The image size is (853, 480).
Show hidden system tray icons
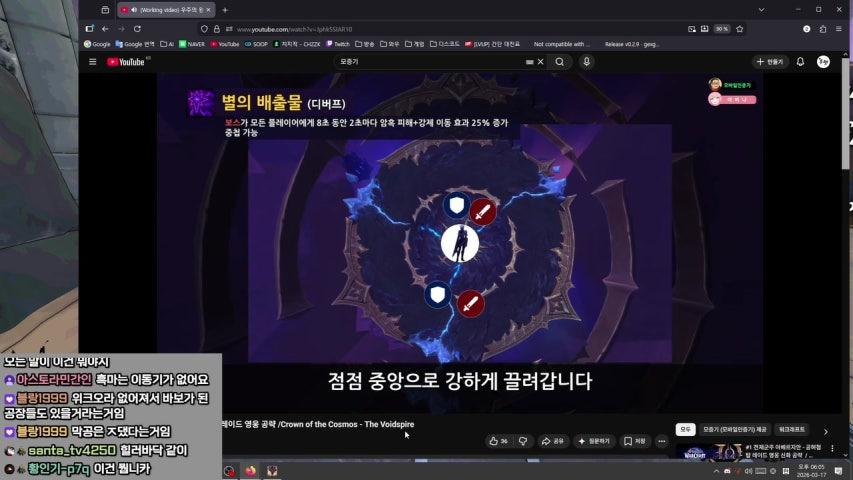pos(716,471)
